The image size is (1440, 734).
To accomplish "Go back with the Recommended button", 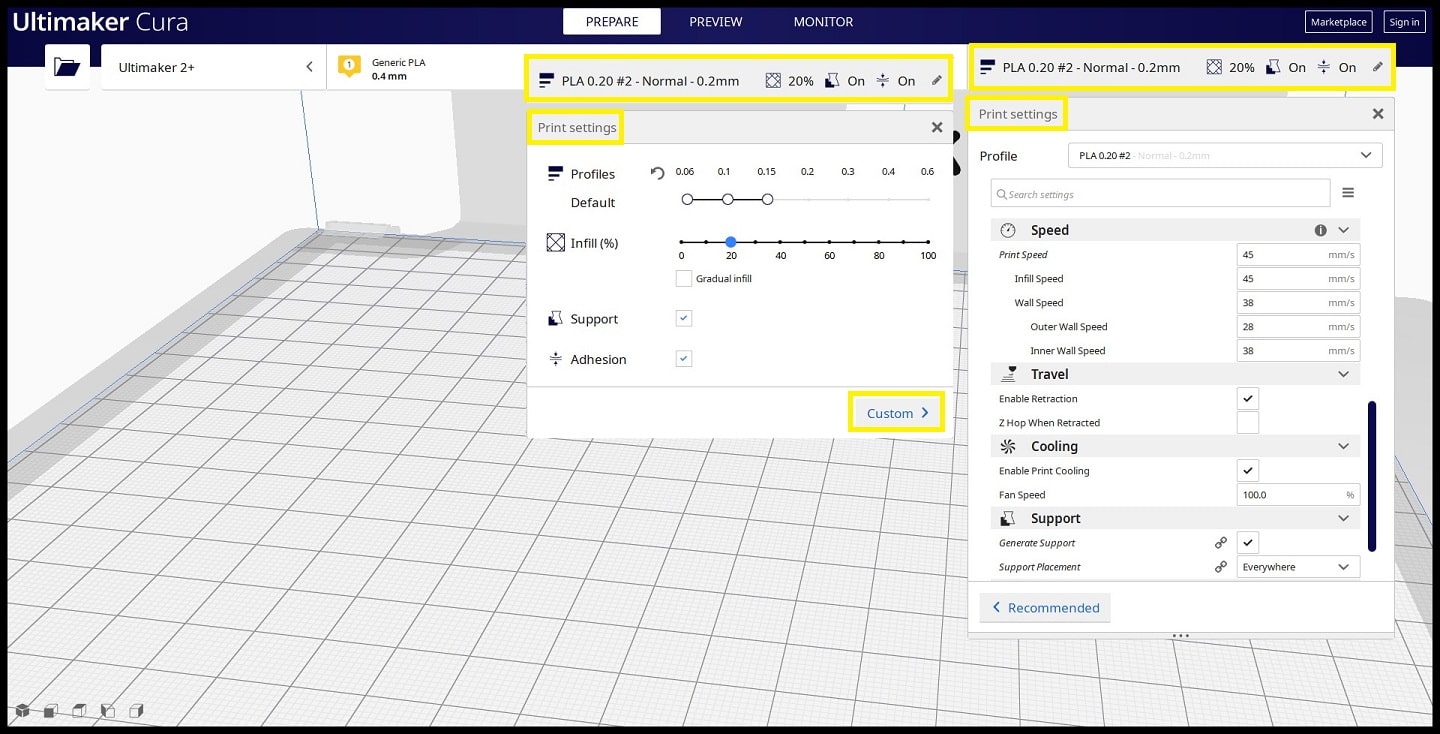I will point(1045,608).
